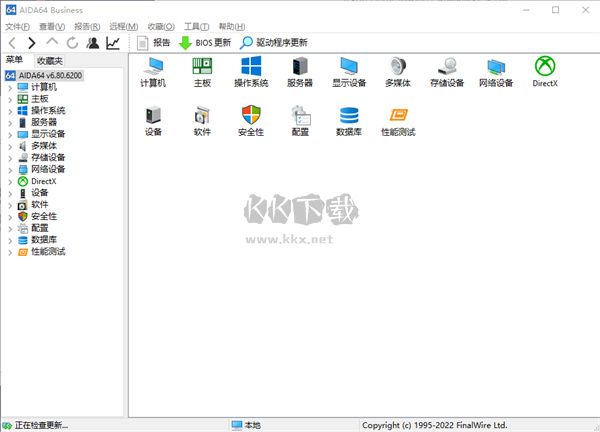Expand the 网络设备 tree node
This screenshot has width=600, height=432.
[x=10, y=170]
